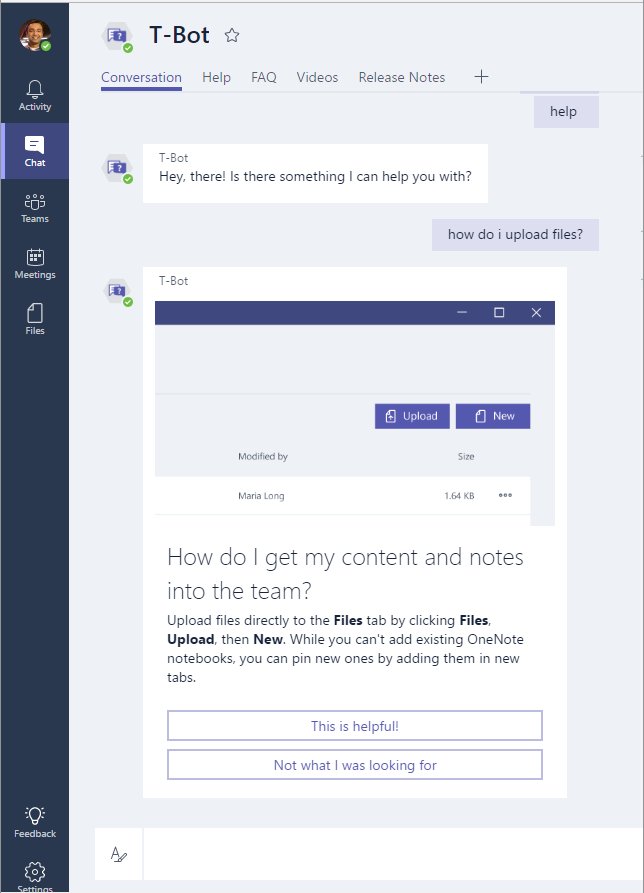
Task: Open the Videos tab
Action: 317,77
